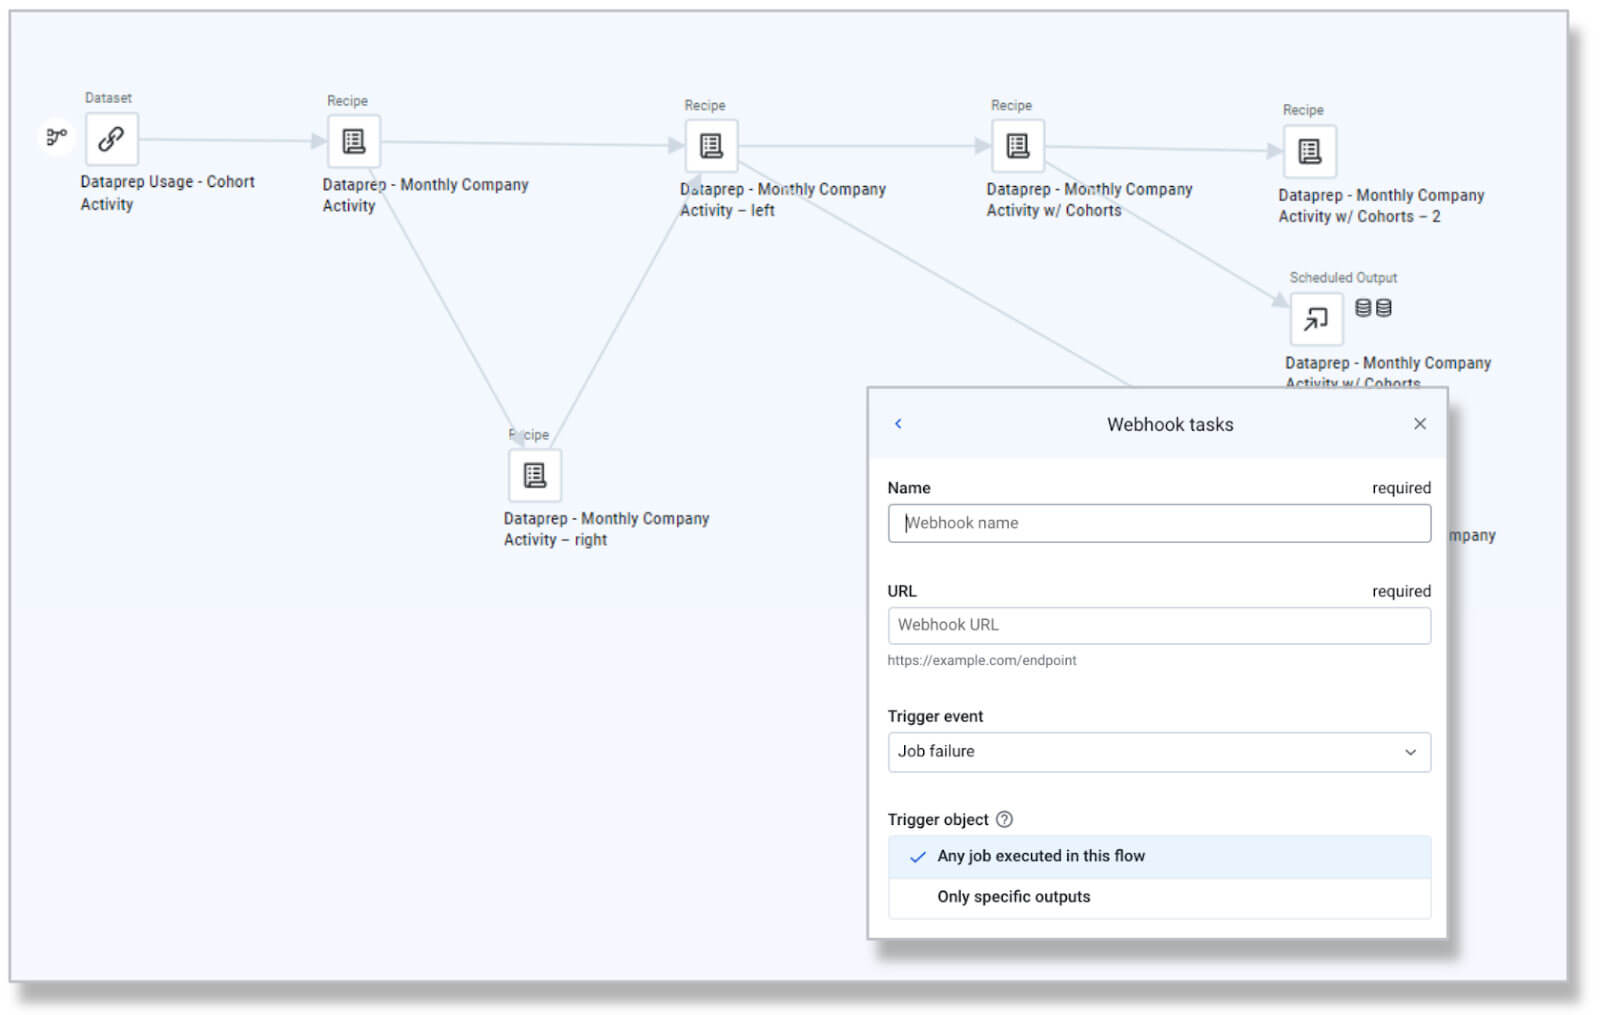The height and width of the screenshot is (1015, 1600).
Task: Click the Monthly Company Activity – left label
Action: pyautogui.click(x=783, y=200)
